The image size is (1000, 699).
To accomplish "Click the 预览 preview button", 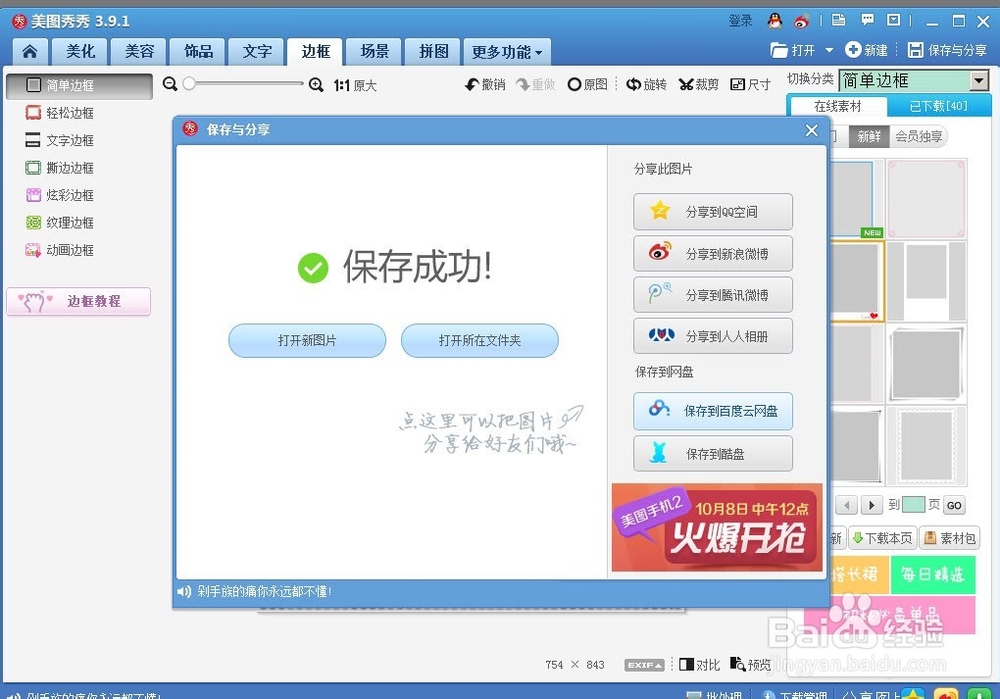I will coord(751,665).
